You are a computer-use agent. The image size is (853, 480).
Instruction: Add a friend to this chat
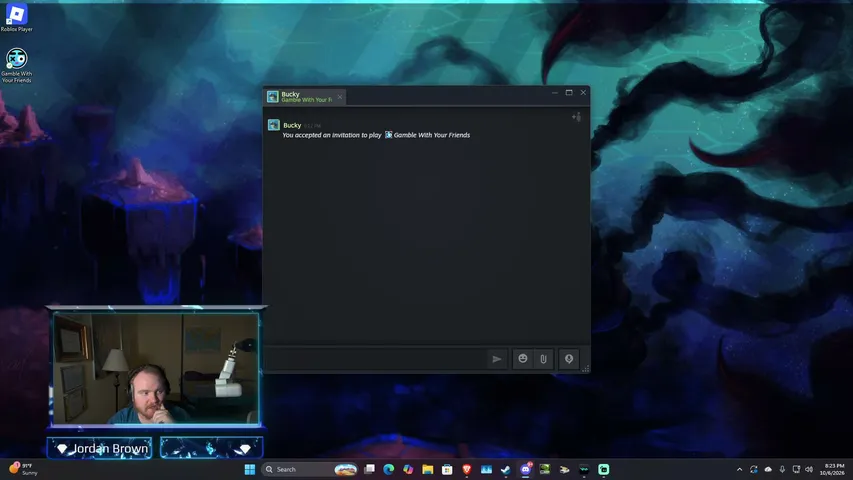[x=576, y=117]
